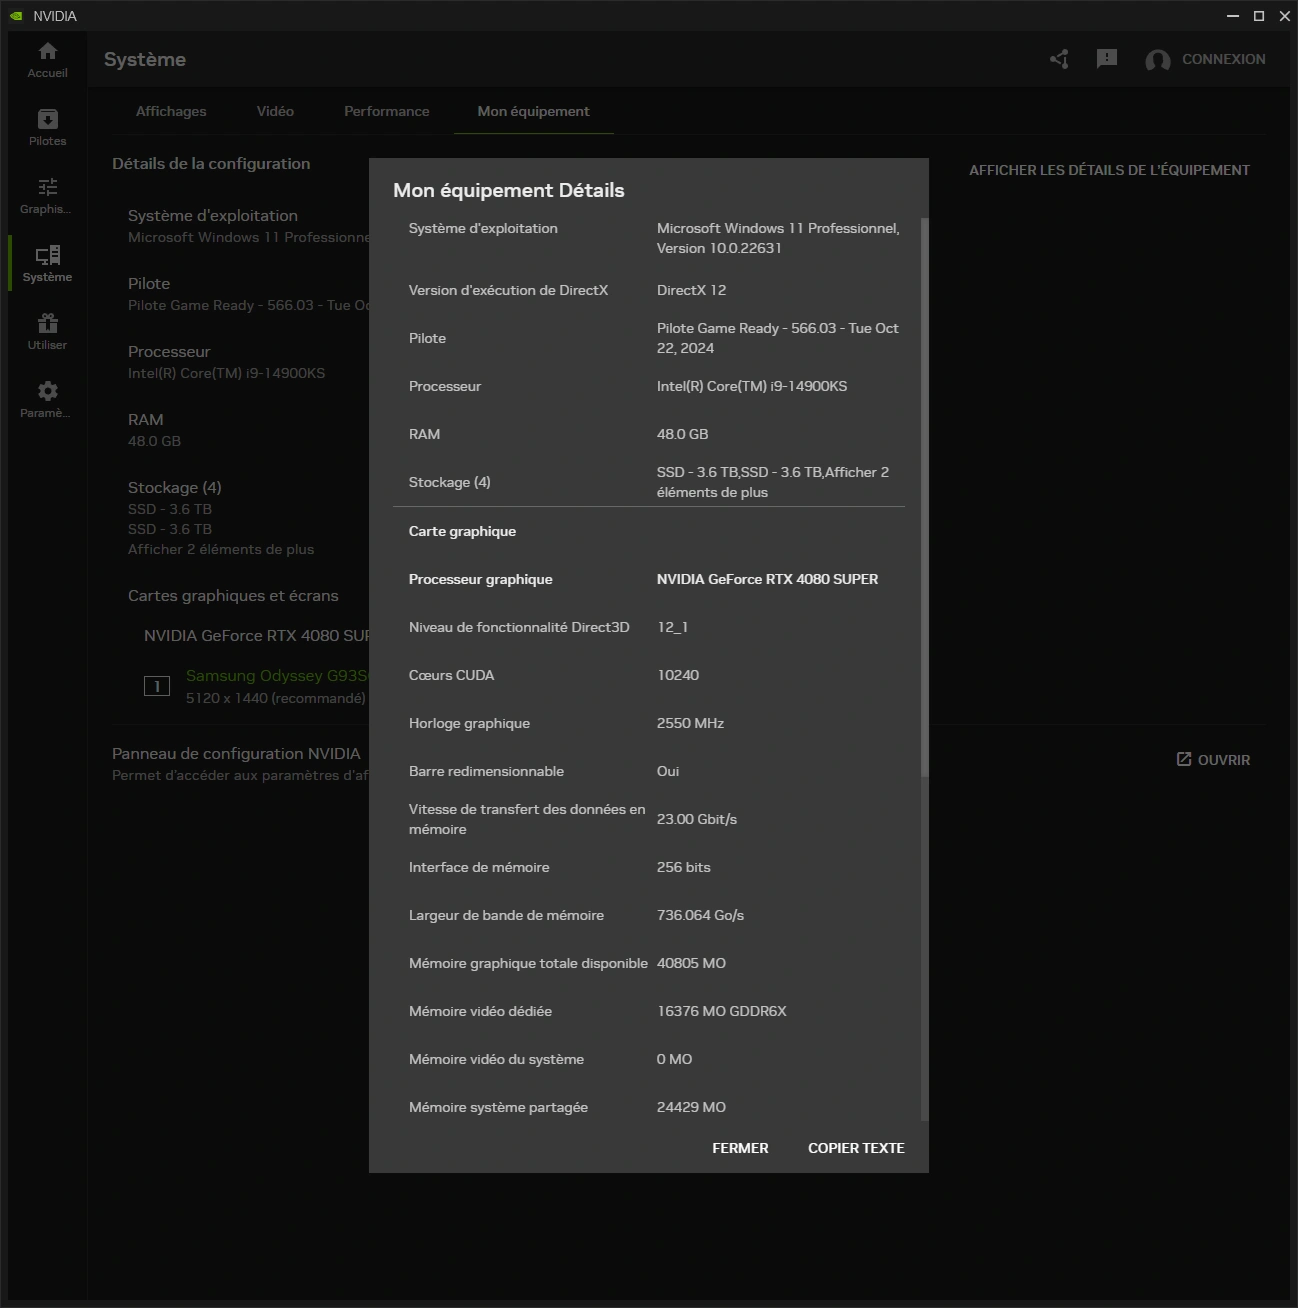Click the share icon in header
Viewport: 1298px width, 1308px height.
pyautogui.click(x=1060, y=60)
